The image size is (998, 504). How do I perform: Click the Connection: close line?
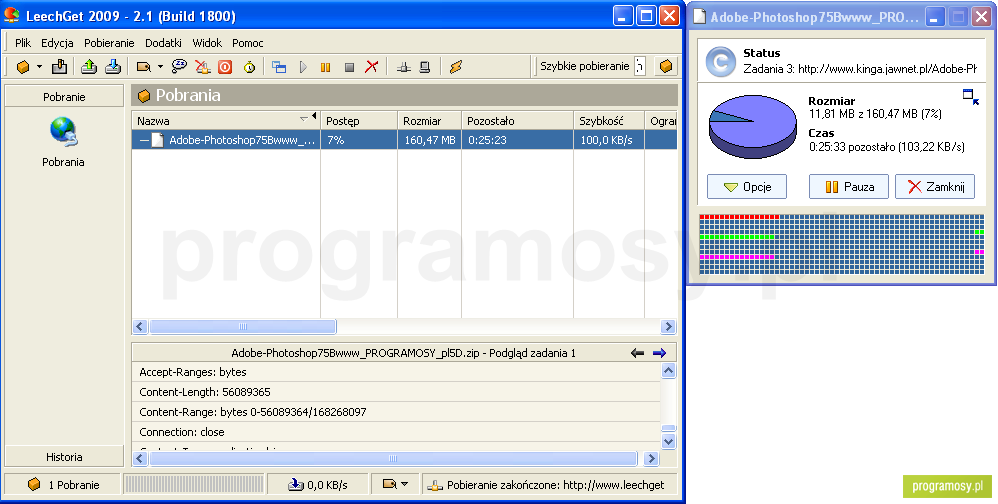(x=182, y=432)
